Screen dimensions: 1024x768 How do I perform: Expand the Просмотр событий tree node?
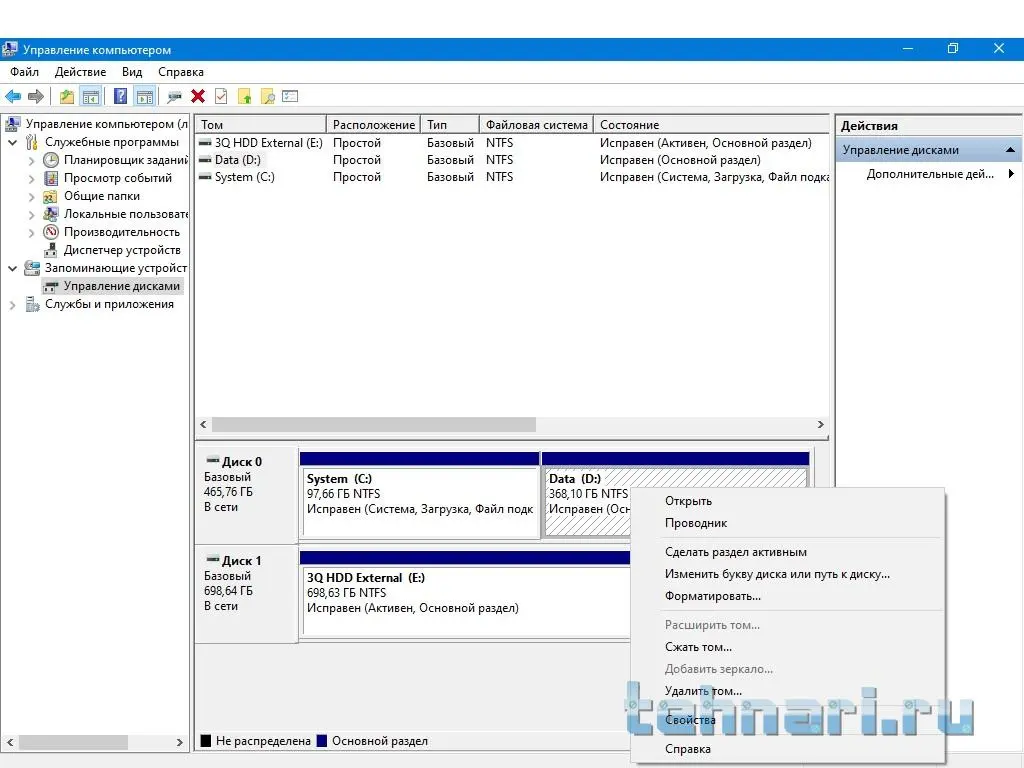pyautogui.click(x=31, y=178)
